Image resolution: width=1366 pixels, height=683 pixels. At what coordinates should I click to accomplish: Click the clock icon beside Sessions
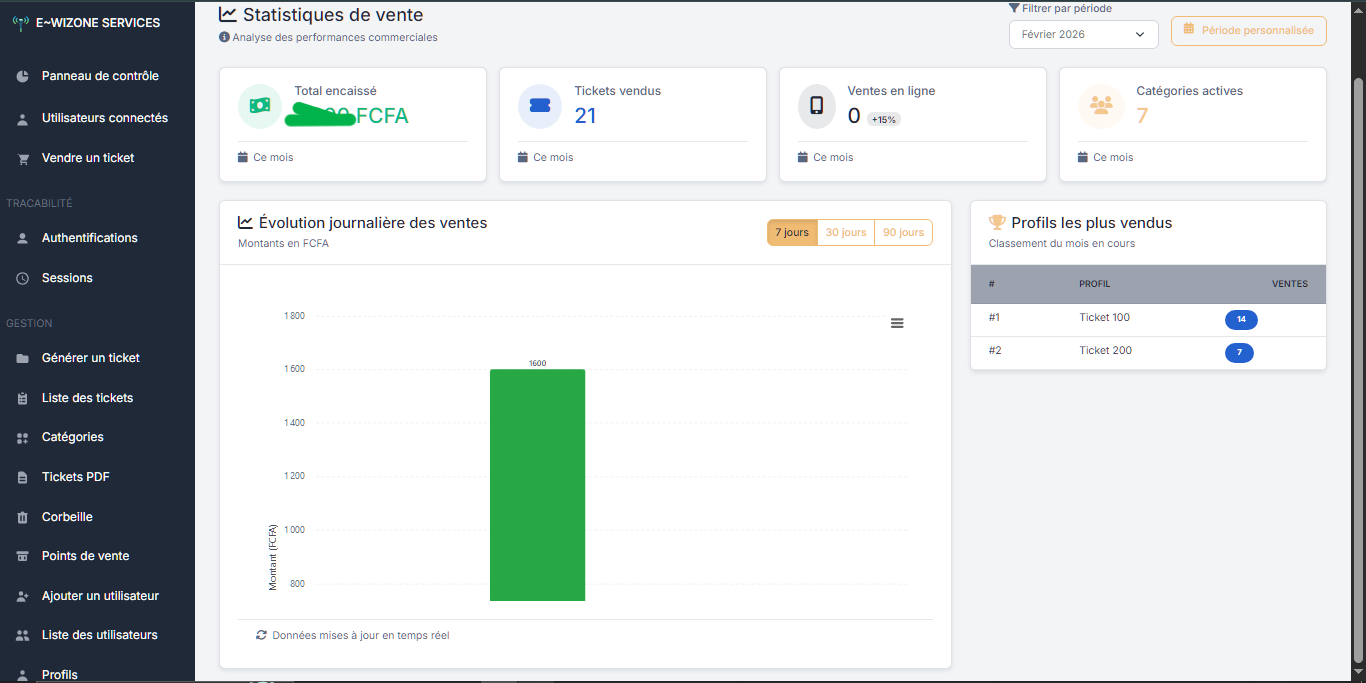23,279
